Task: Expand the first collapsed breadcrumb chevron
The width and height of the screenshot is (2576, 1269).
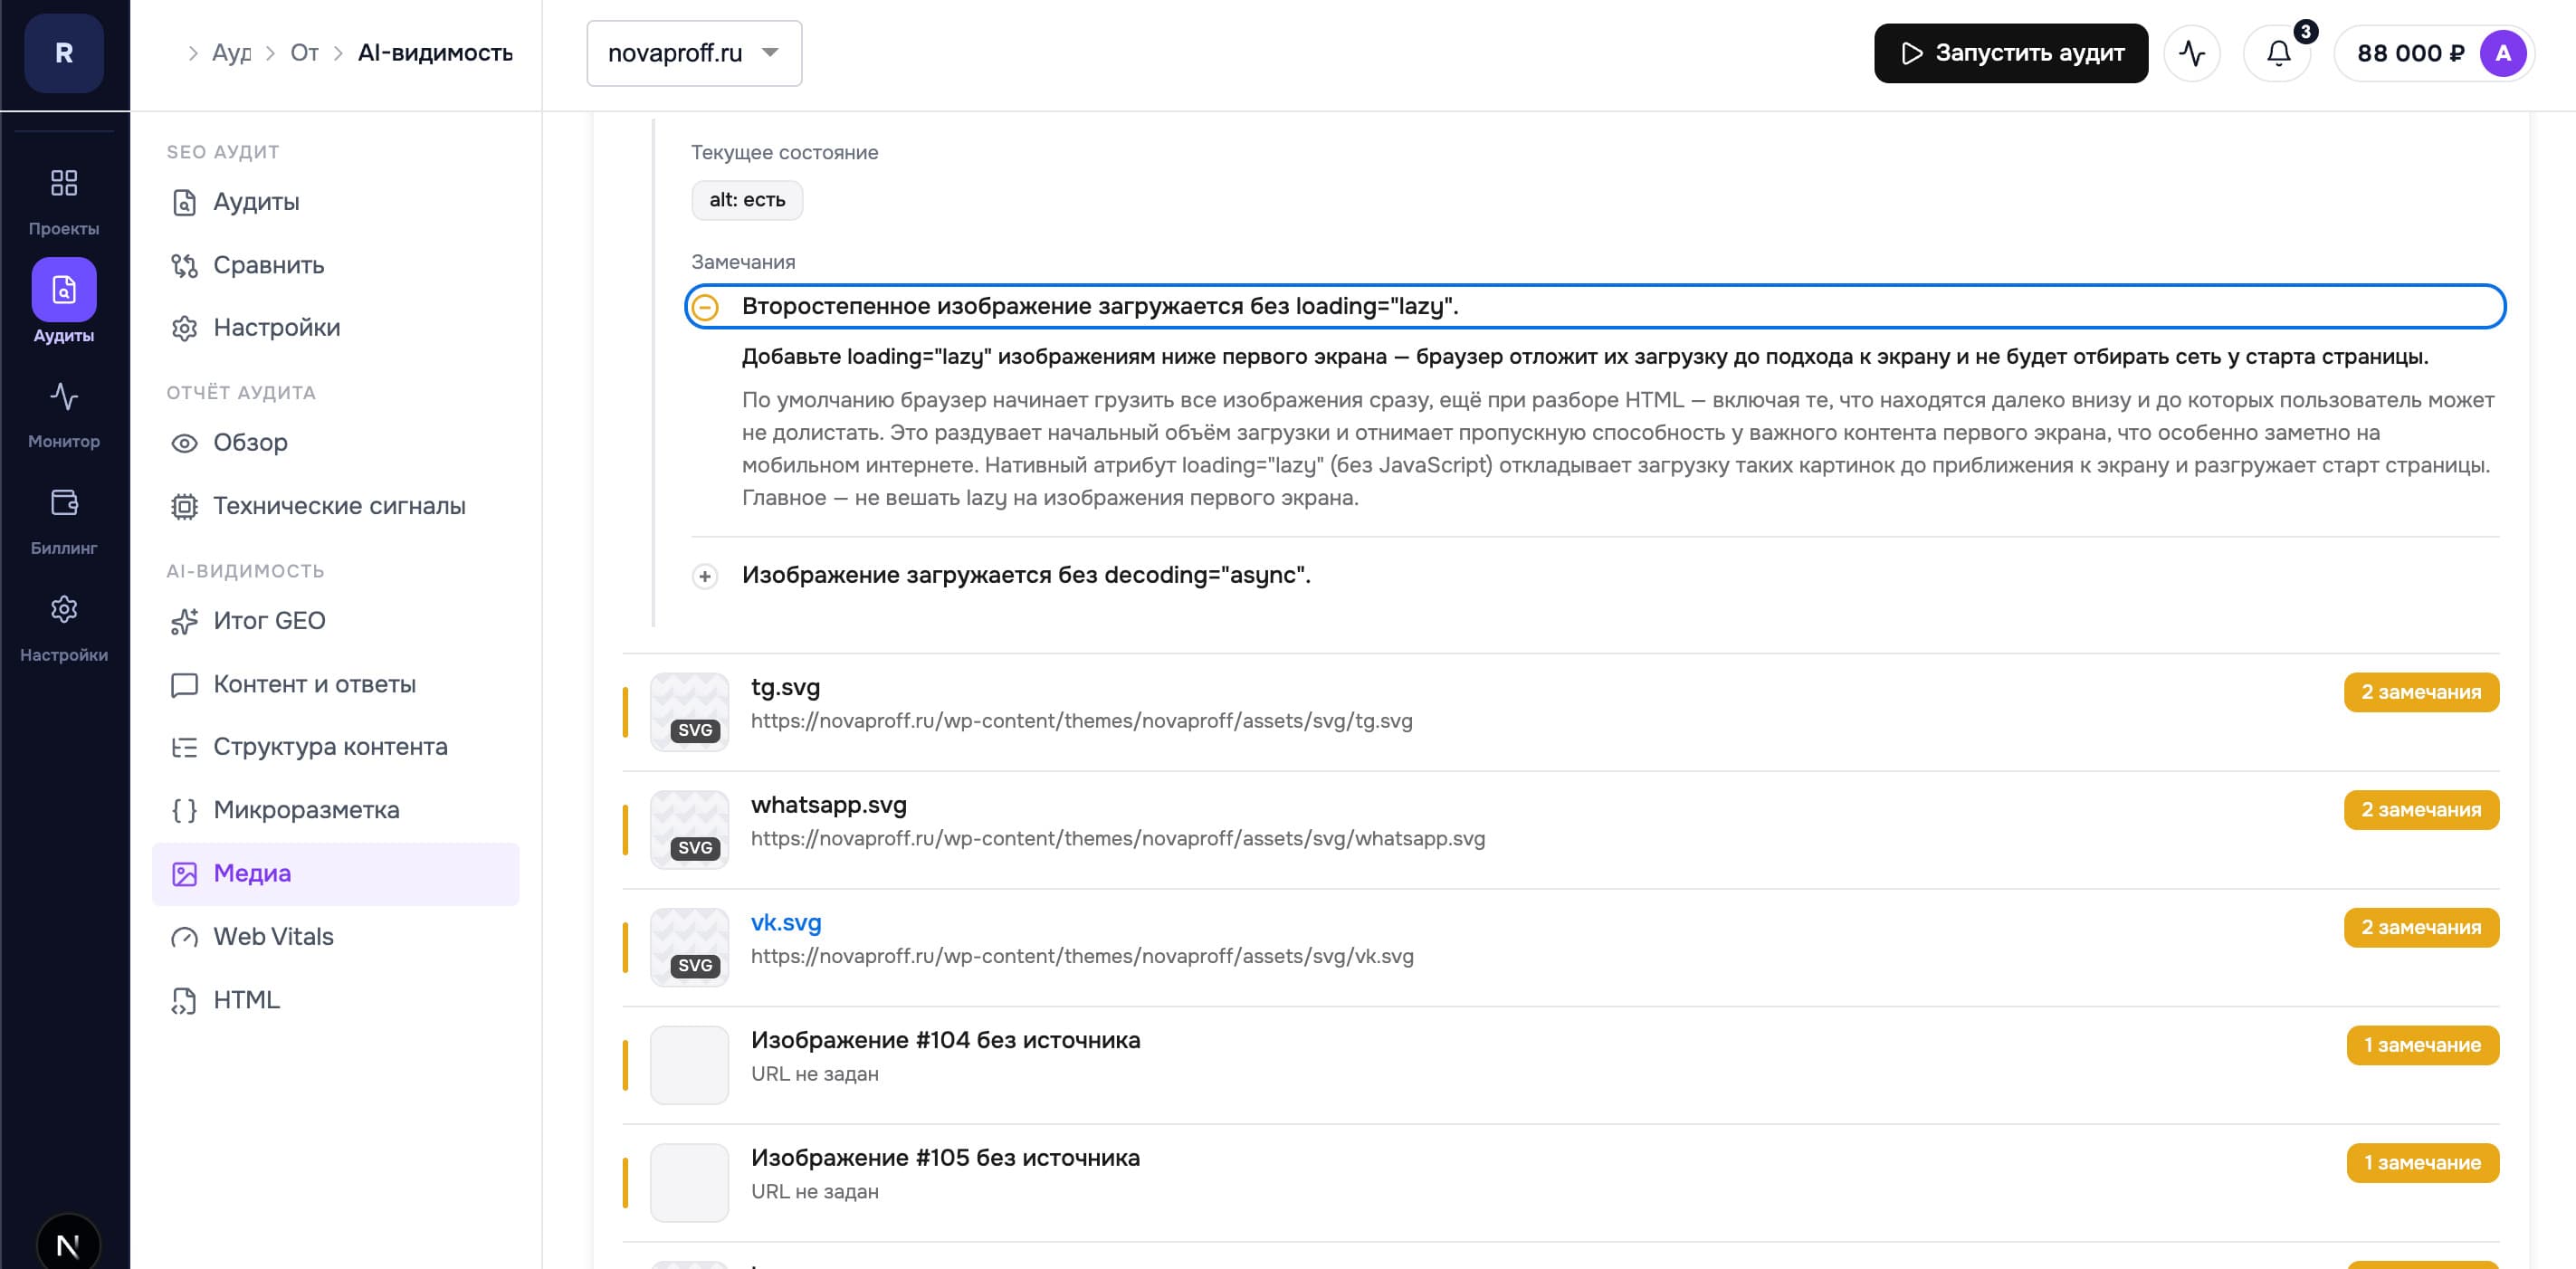Action: (193, 53)
